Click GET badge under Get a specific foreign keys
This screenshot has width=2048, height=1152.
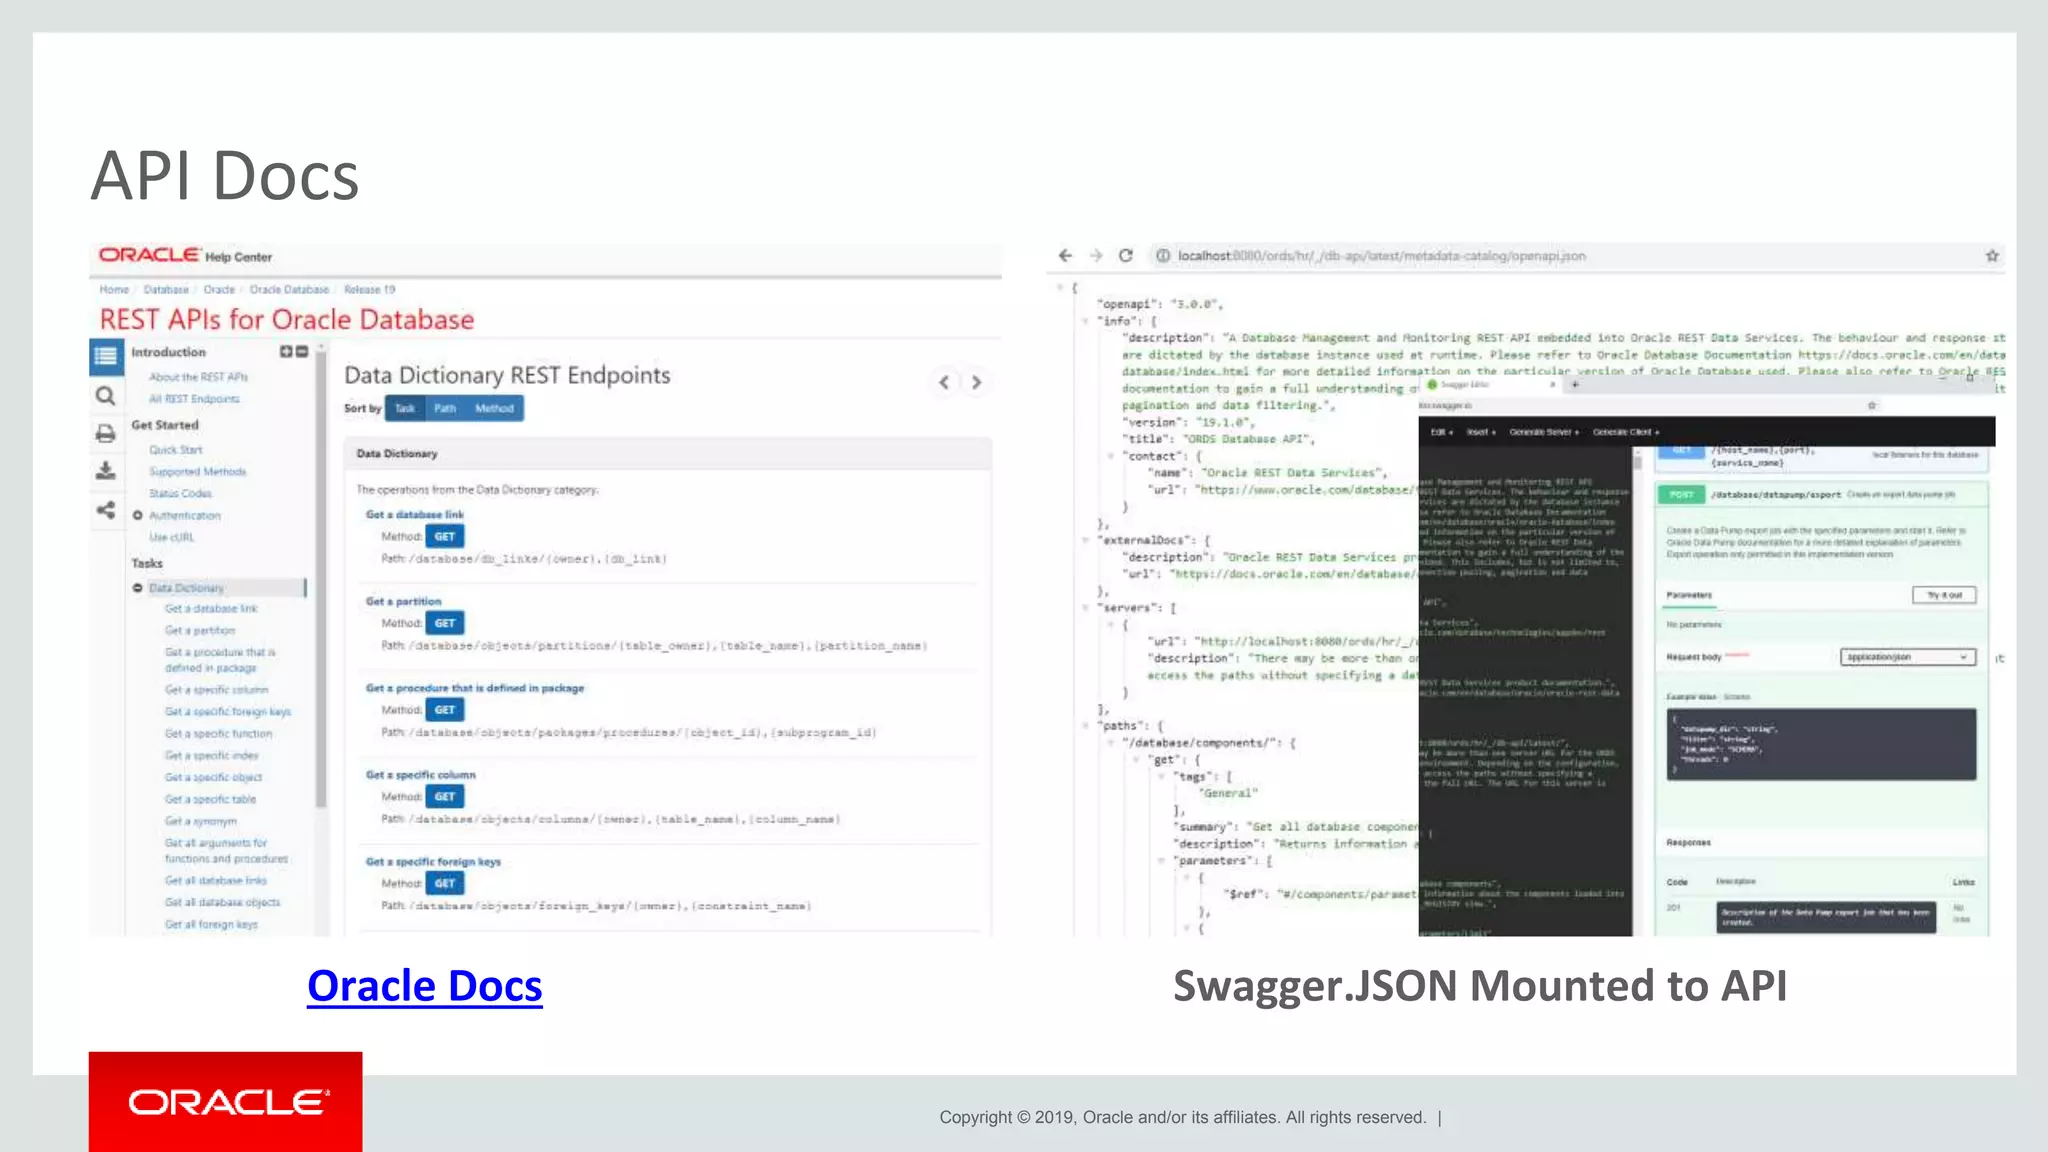click(445, 883)
